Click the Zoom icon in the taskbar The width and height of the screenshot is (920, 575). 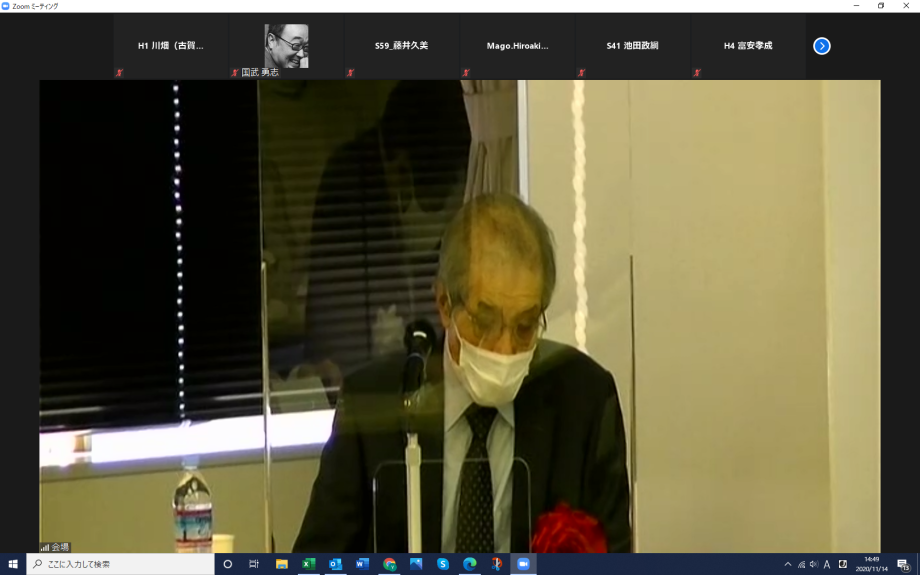522,564
